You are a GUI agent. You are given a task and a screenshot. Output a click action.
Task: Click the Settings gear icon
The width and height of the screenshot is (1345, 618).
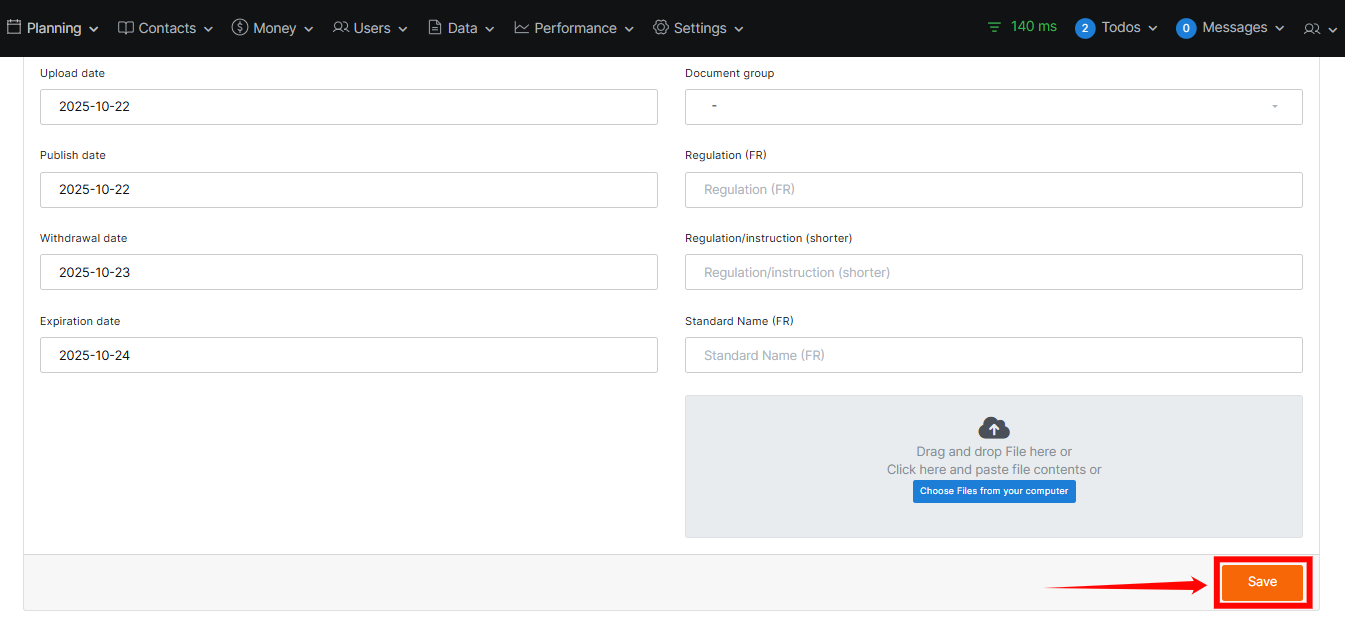pyautogui.click(x=661, y=28)
